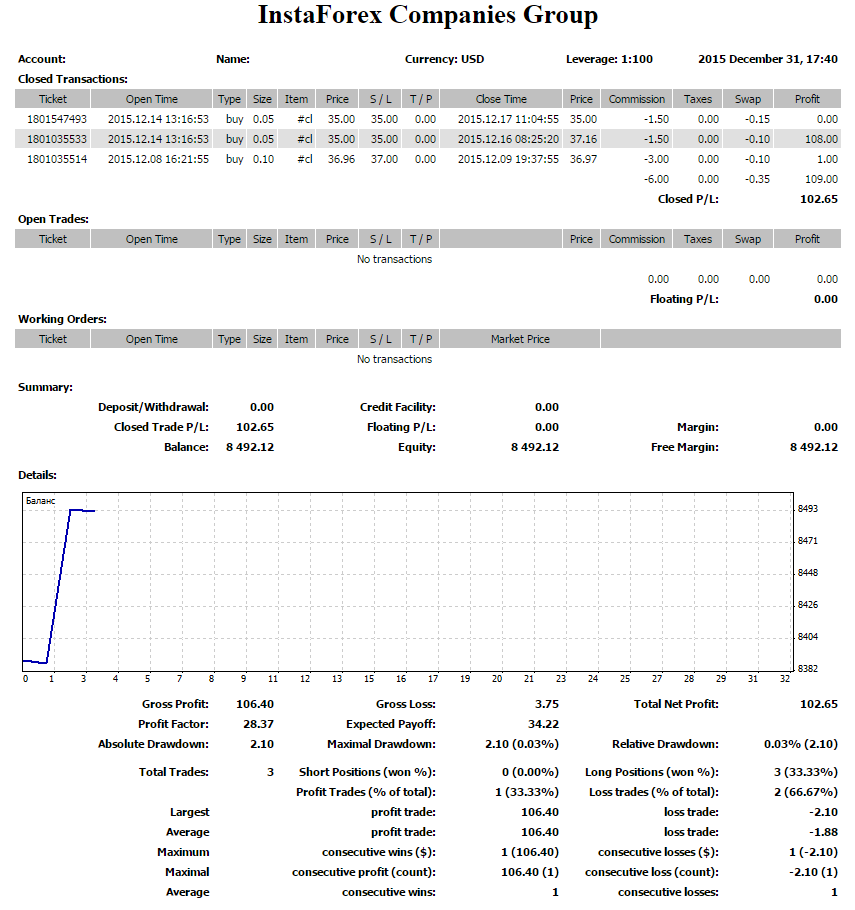This screenshot has height=910, width=855.
Task: Click close time "2015.12.17 11:04:55"
Action: (x=508, y=119)
